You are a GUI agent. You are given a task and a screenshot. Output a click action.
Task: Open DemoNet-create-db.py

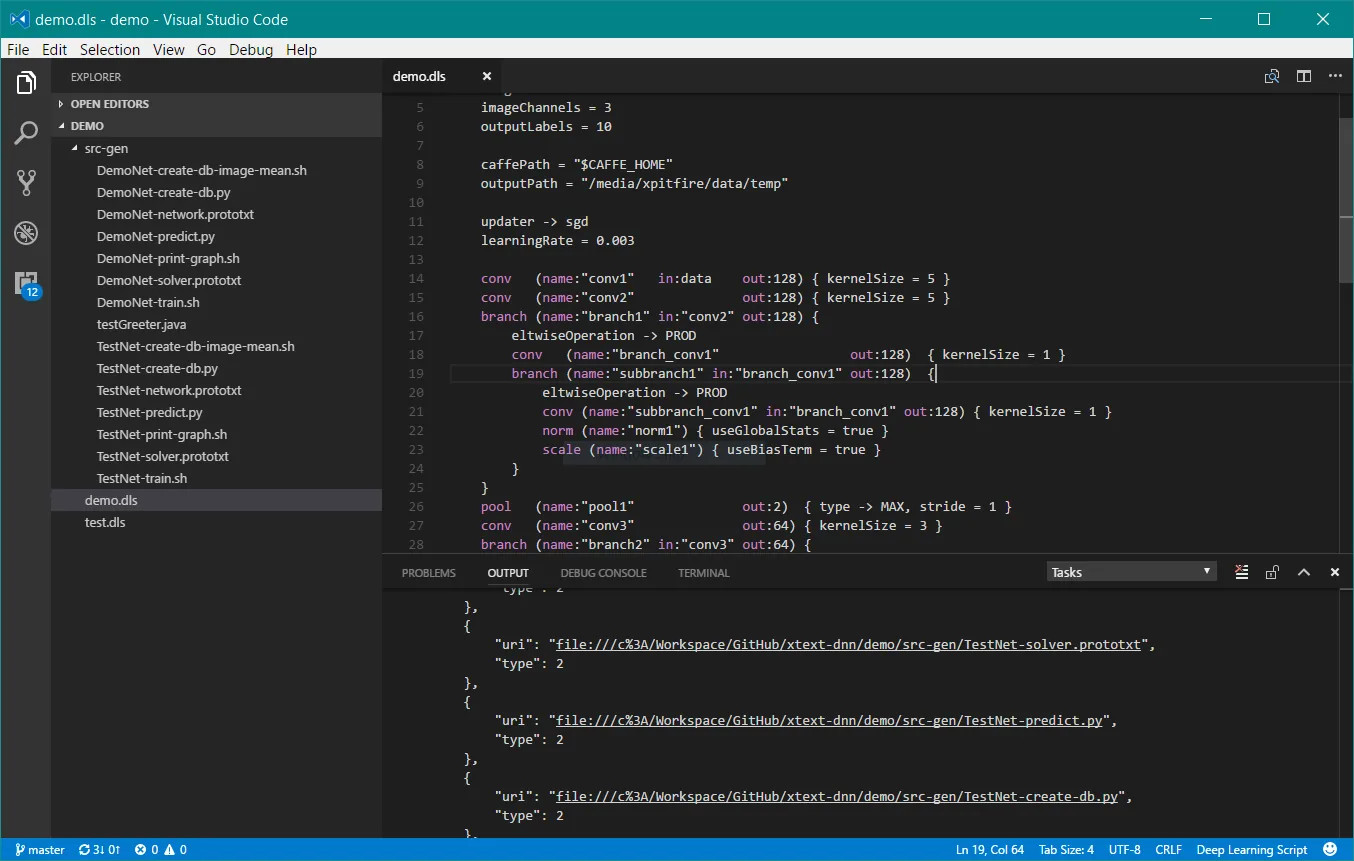(163, 192)
